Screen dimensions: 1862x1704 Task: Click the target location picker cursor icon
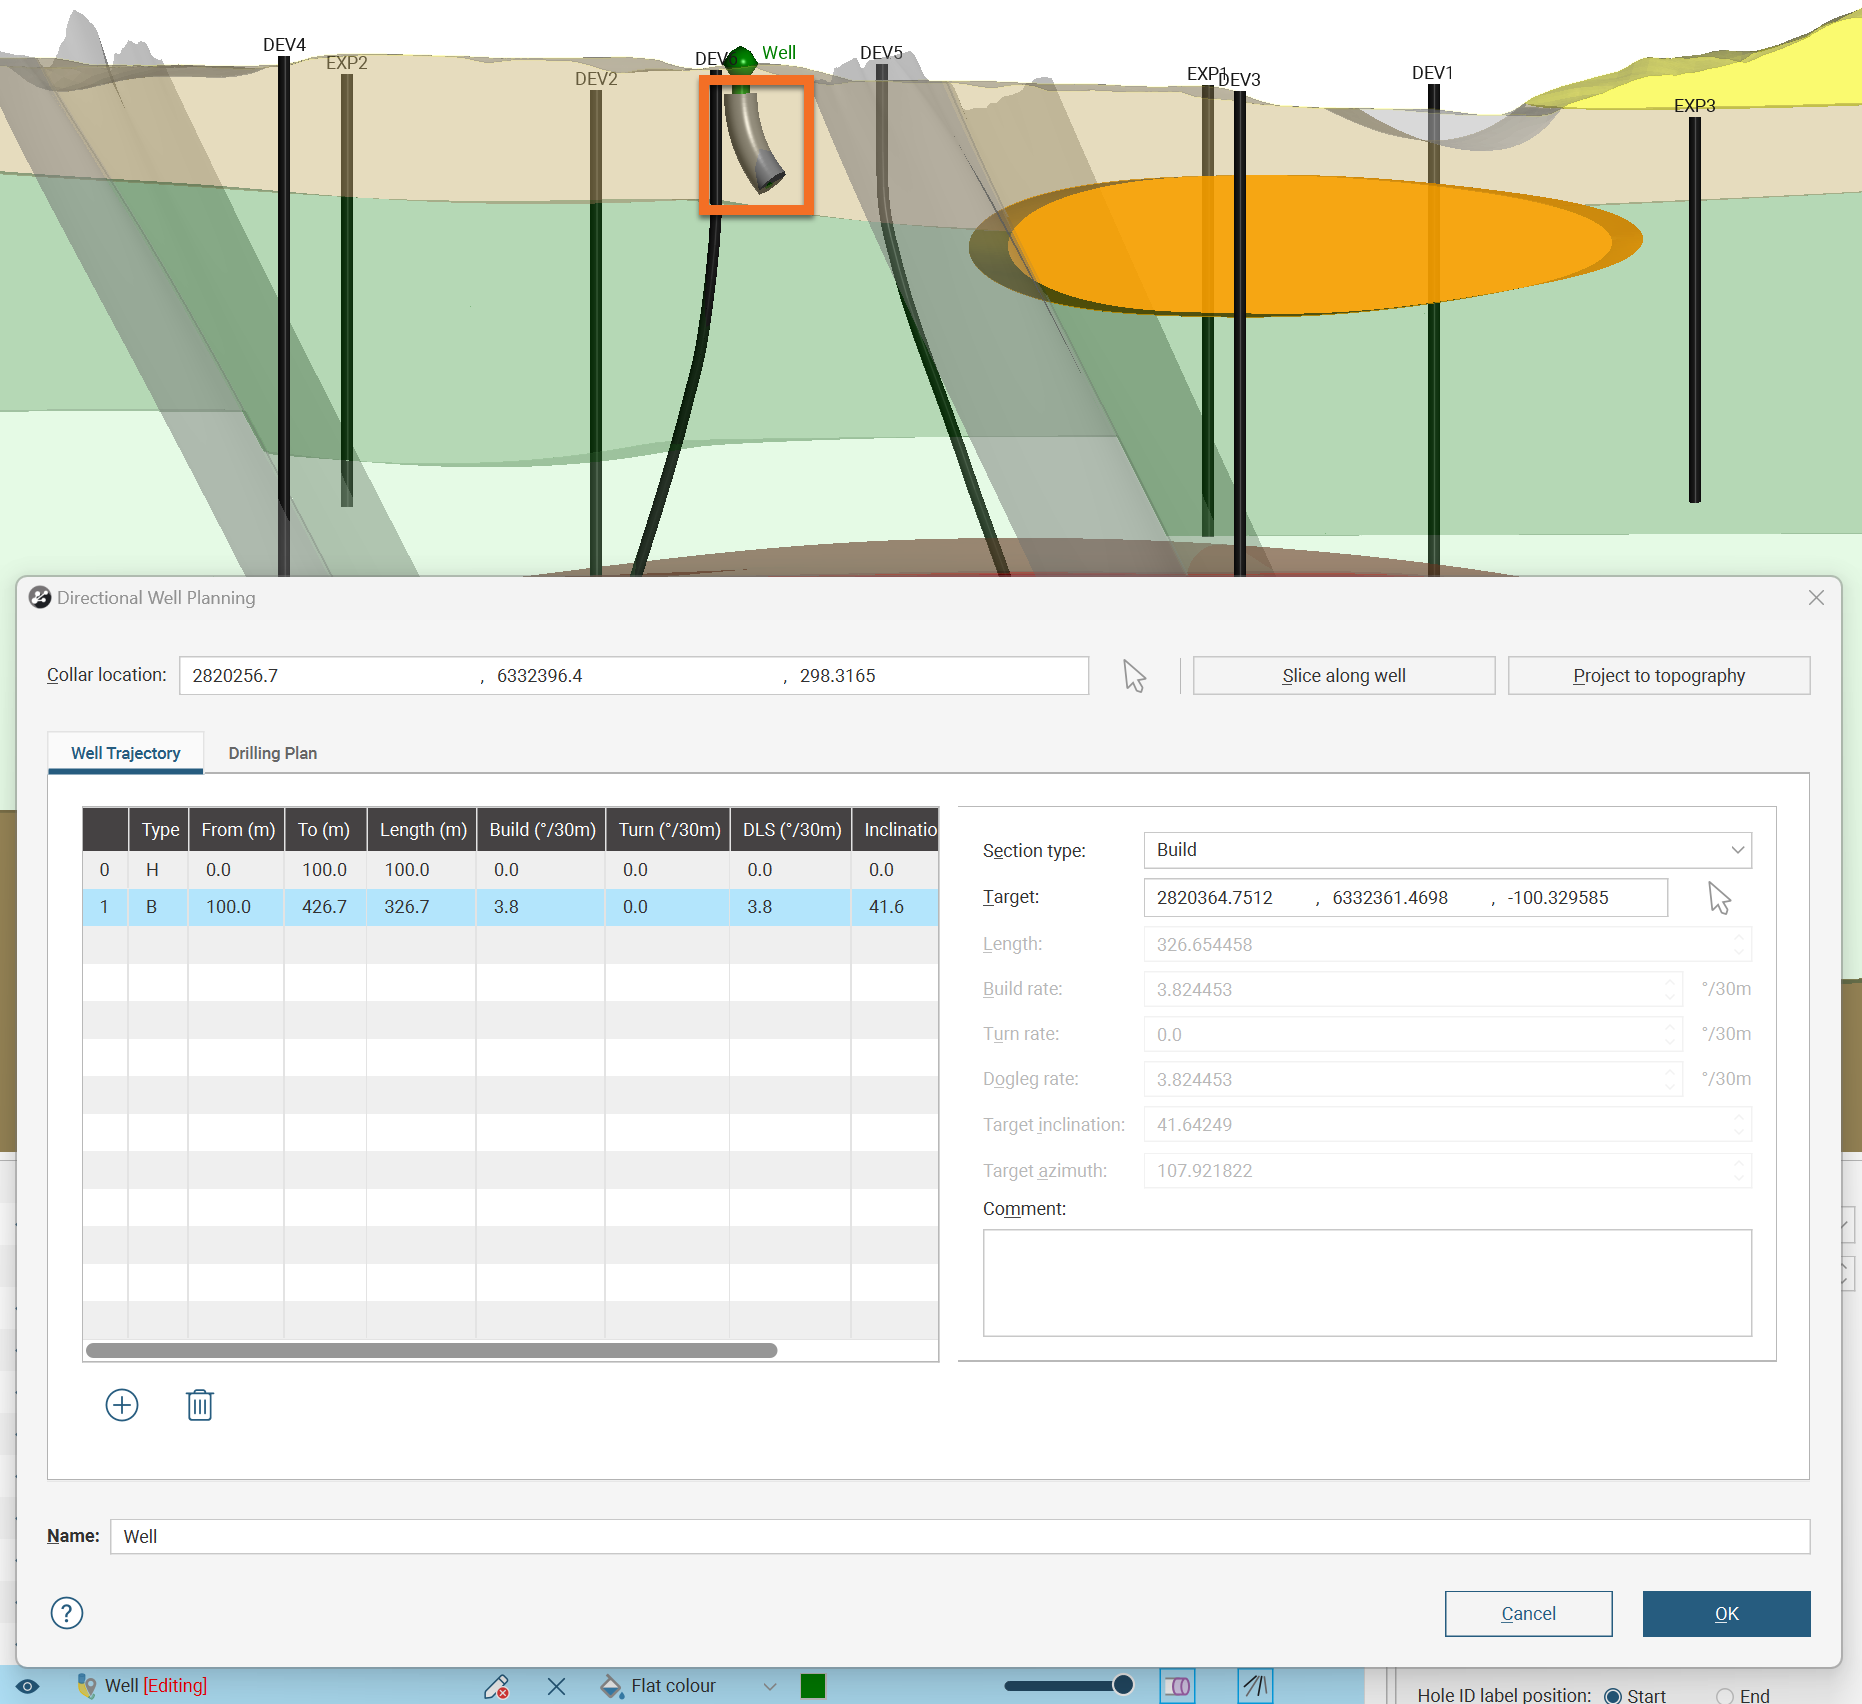click(1719, 898)
